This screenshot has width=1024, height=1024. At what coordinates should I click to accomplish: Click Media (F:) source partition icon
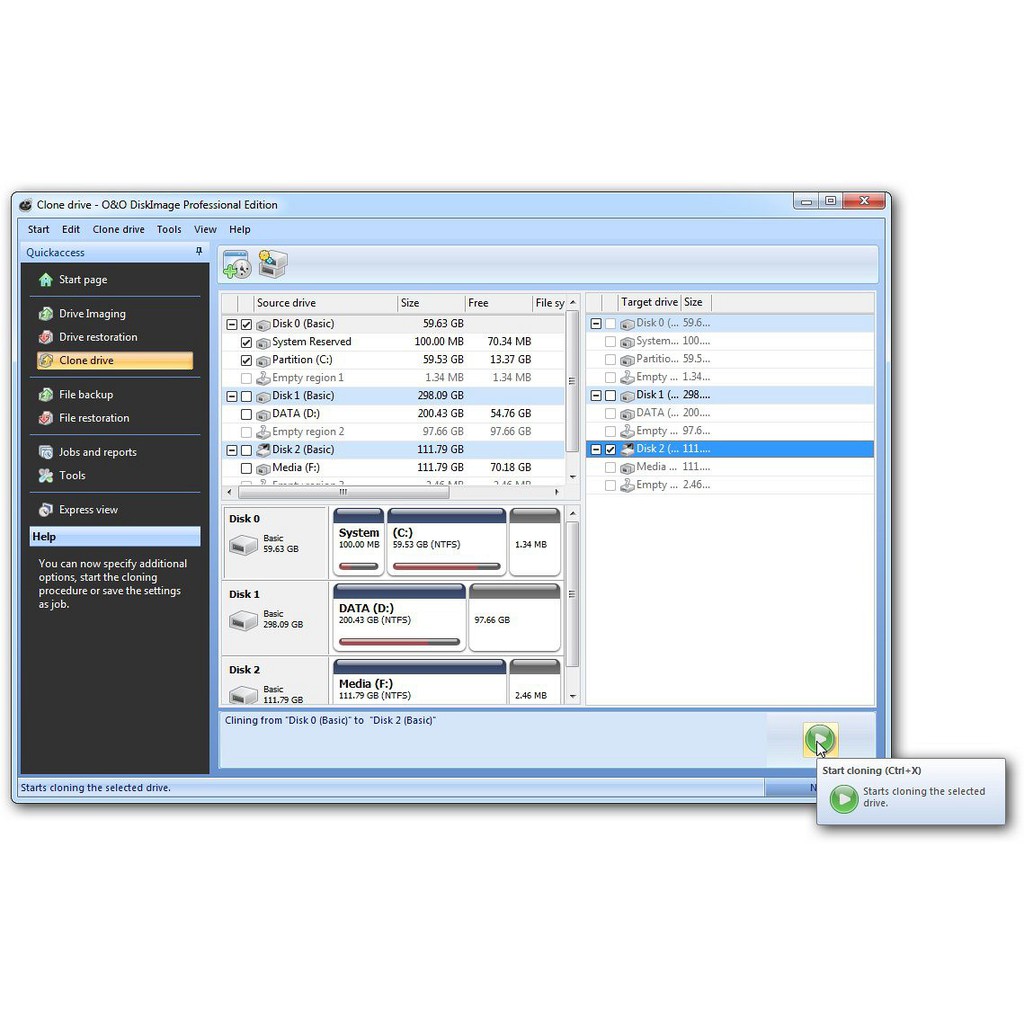click(263, 468)
